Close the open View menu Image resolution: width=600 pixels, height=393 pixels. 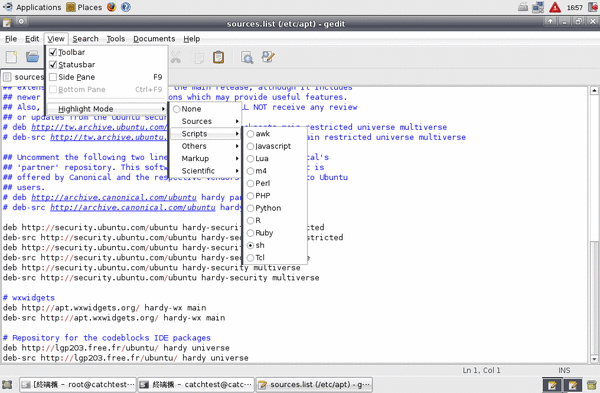click(56, 39)
